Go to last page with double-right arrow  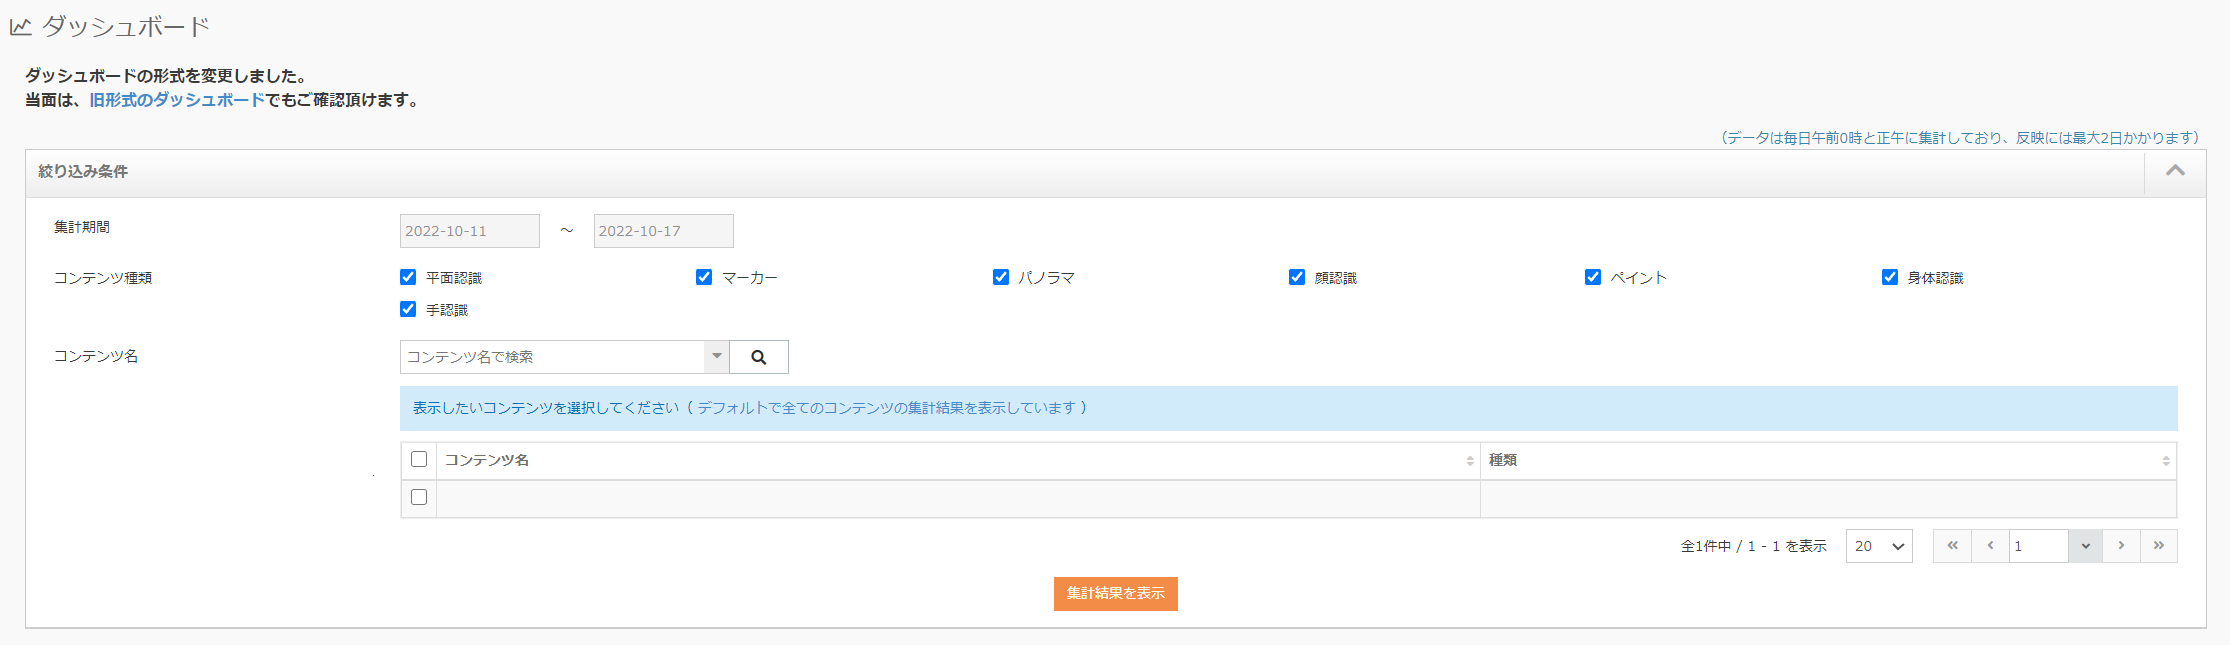click(x=2159, y=546)
